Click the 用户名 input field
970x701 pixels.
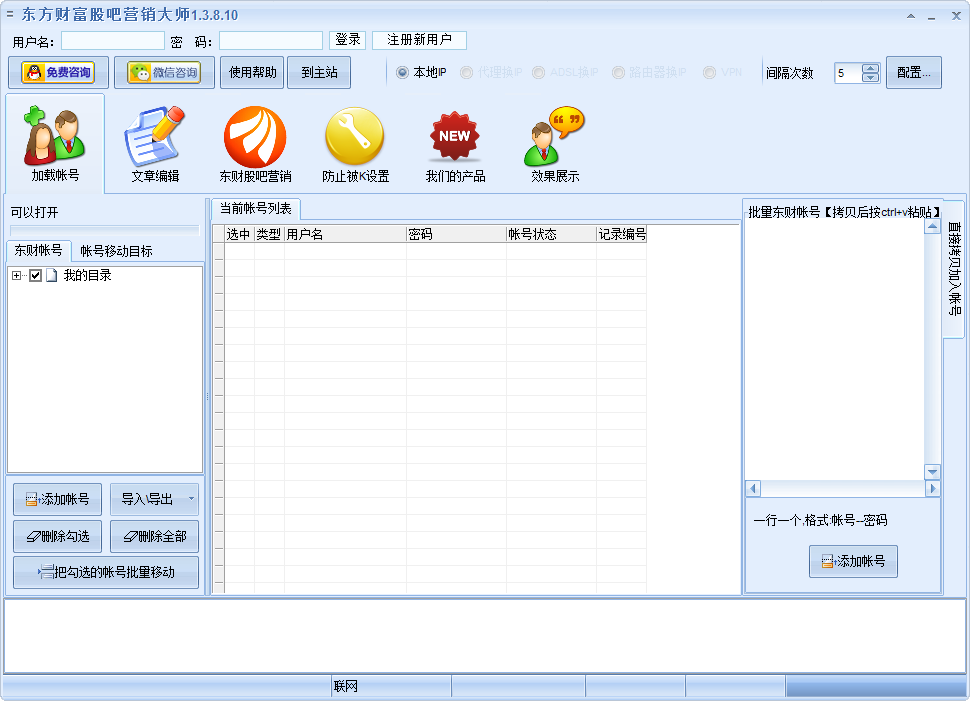(x=113, y=41)
